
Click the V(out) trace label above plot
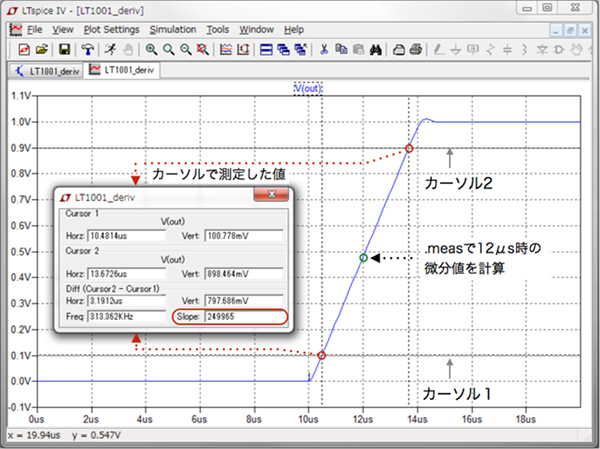(307, 88)
